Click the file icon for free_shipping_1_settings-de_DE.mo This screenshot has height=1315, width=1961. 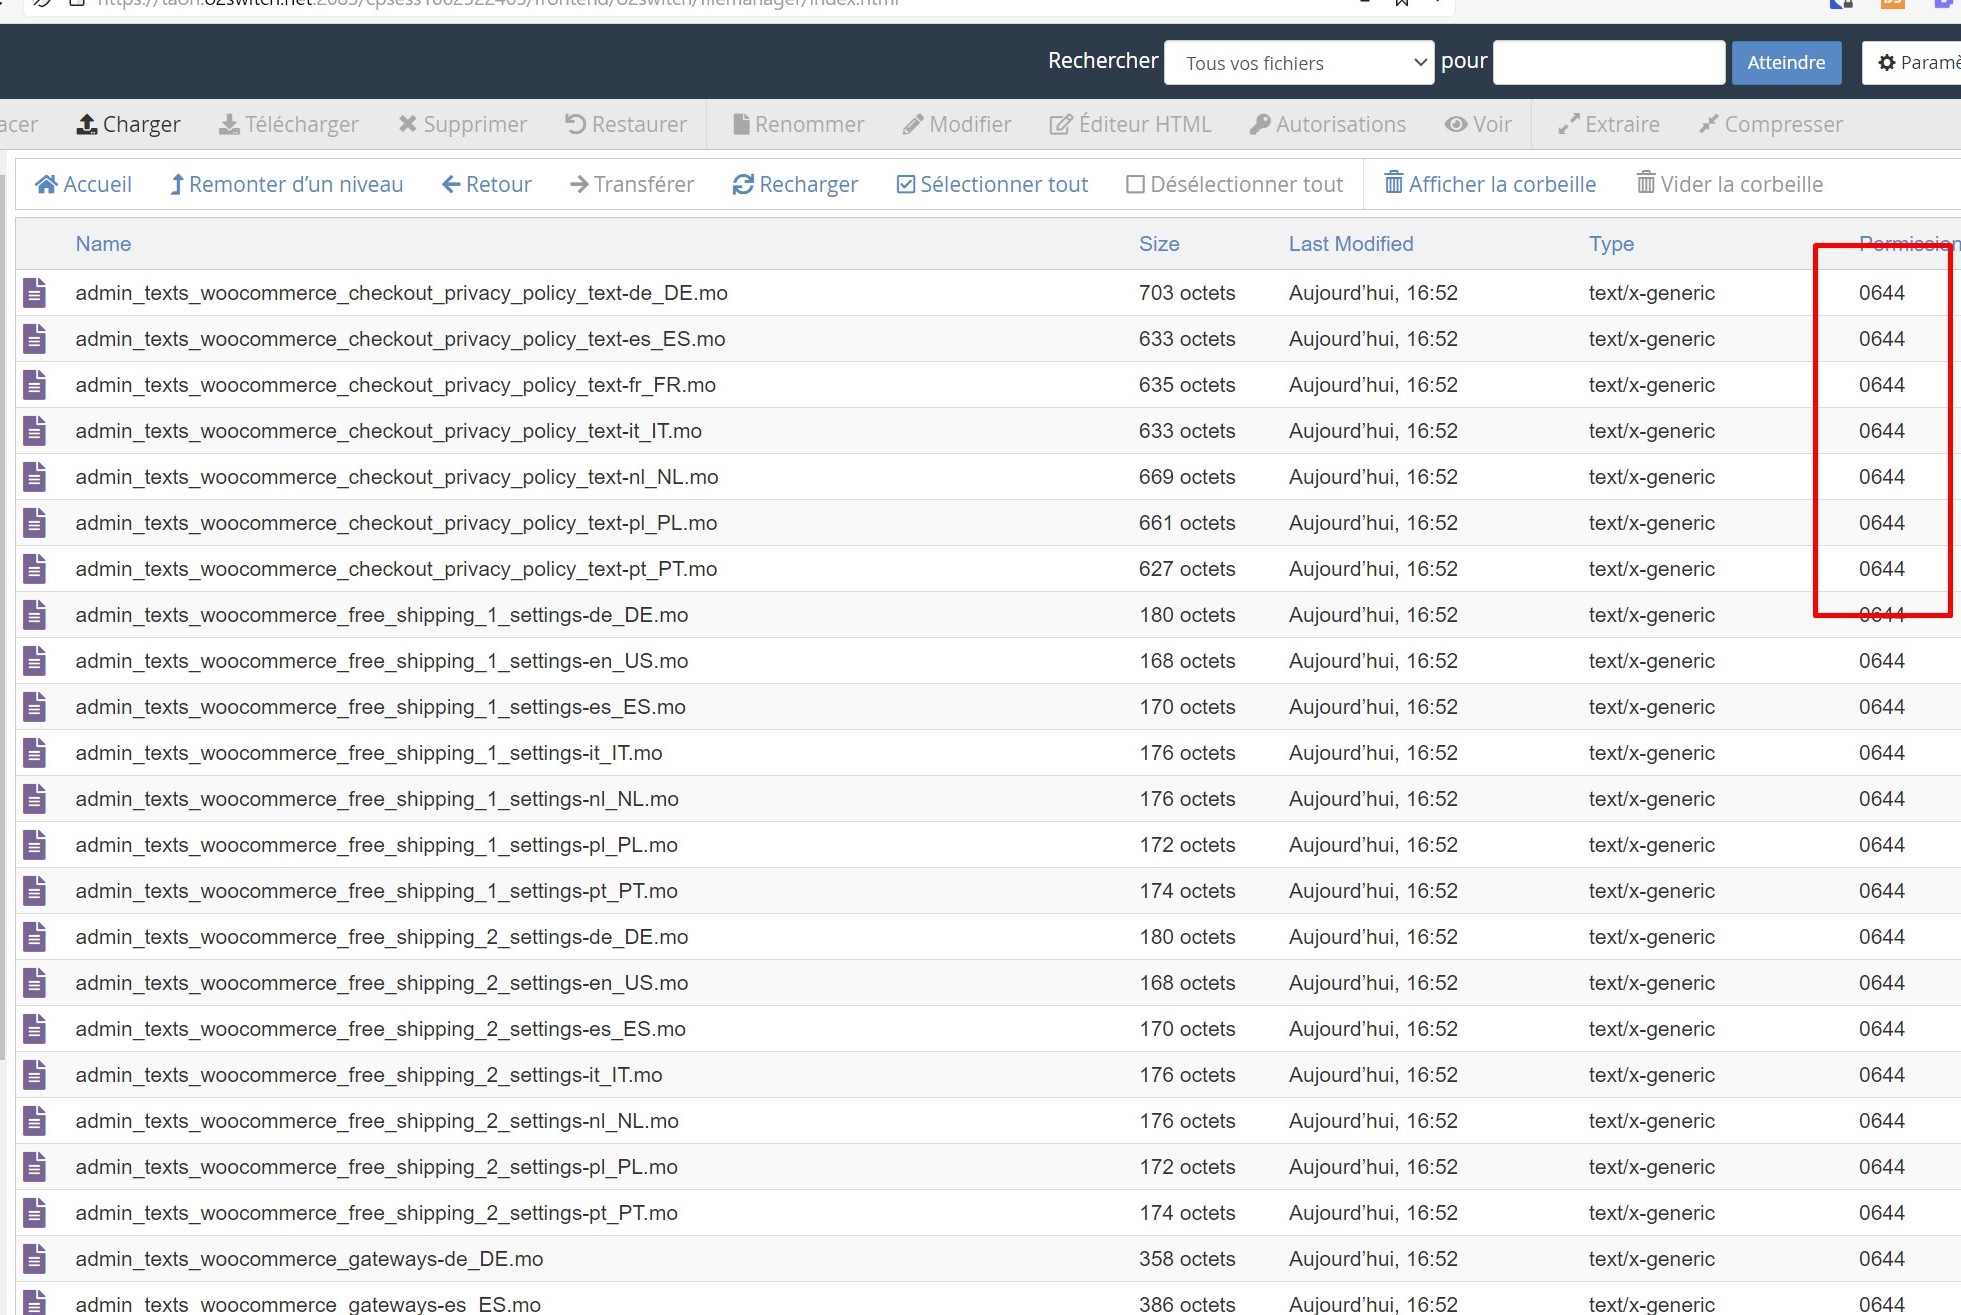point(35,615)
